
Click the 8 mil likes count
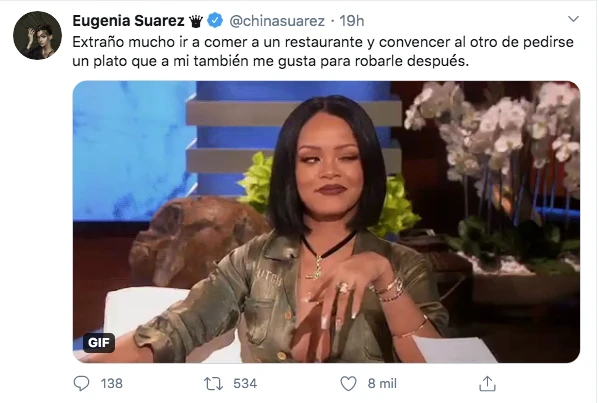pos(382,383)
